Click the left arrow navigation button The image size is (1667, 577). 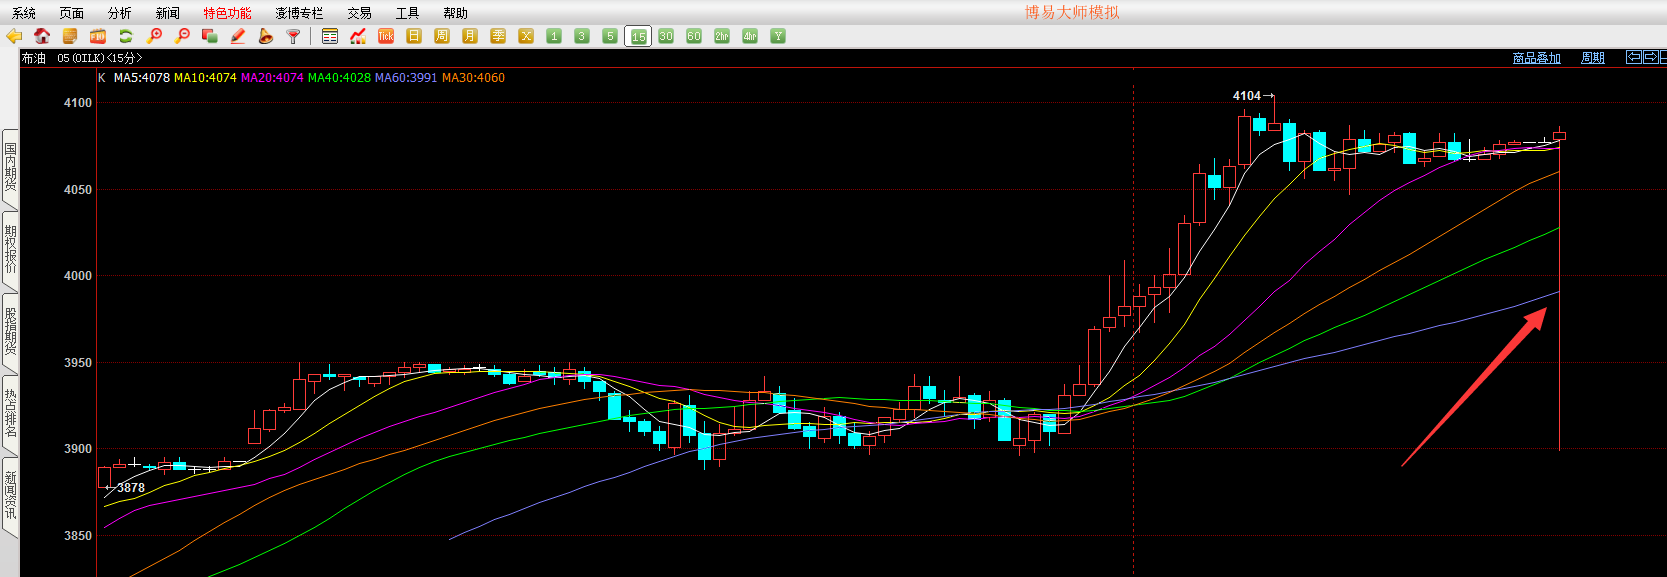point(1633,57)
